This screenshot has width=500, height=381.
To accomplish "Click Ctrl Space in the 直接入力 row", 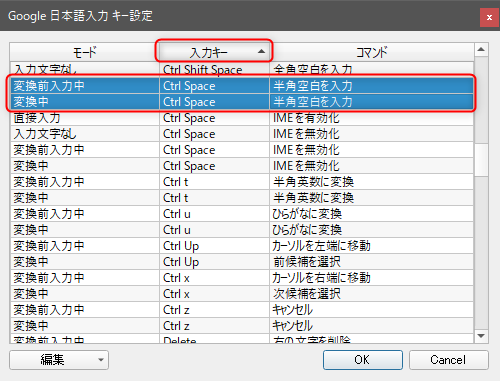I will 214,118.
